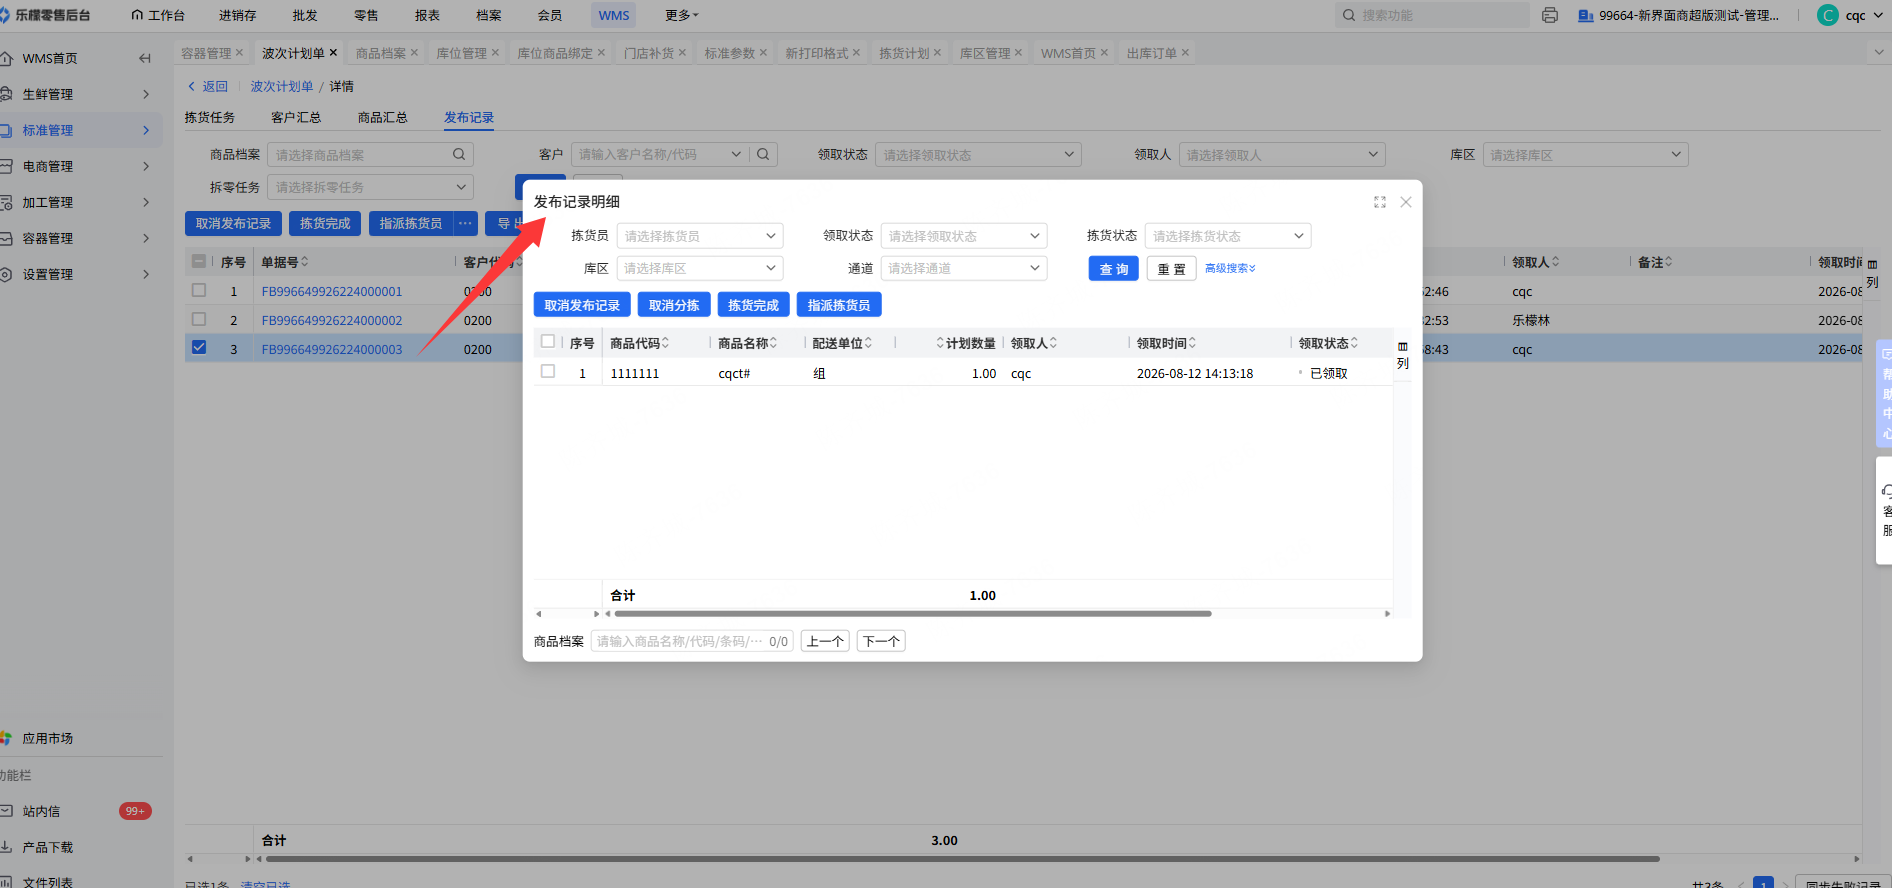
Task: Close the 库位管理 tab
Action: pyautogui.click(x=495, y=53)
